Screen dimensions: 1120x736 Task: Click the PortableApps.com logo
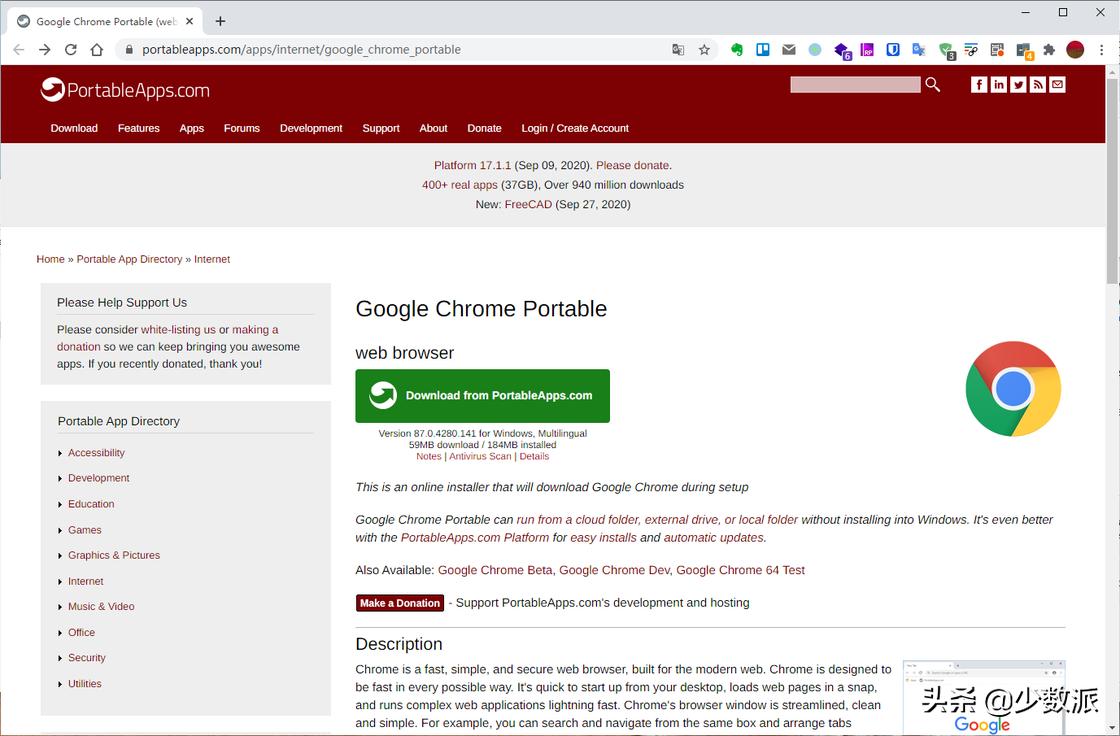125,90
